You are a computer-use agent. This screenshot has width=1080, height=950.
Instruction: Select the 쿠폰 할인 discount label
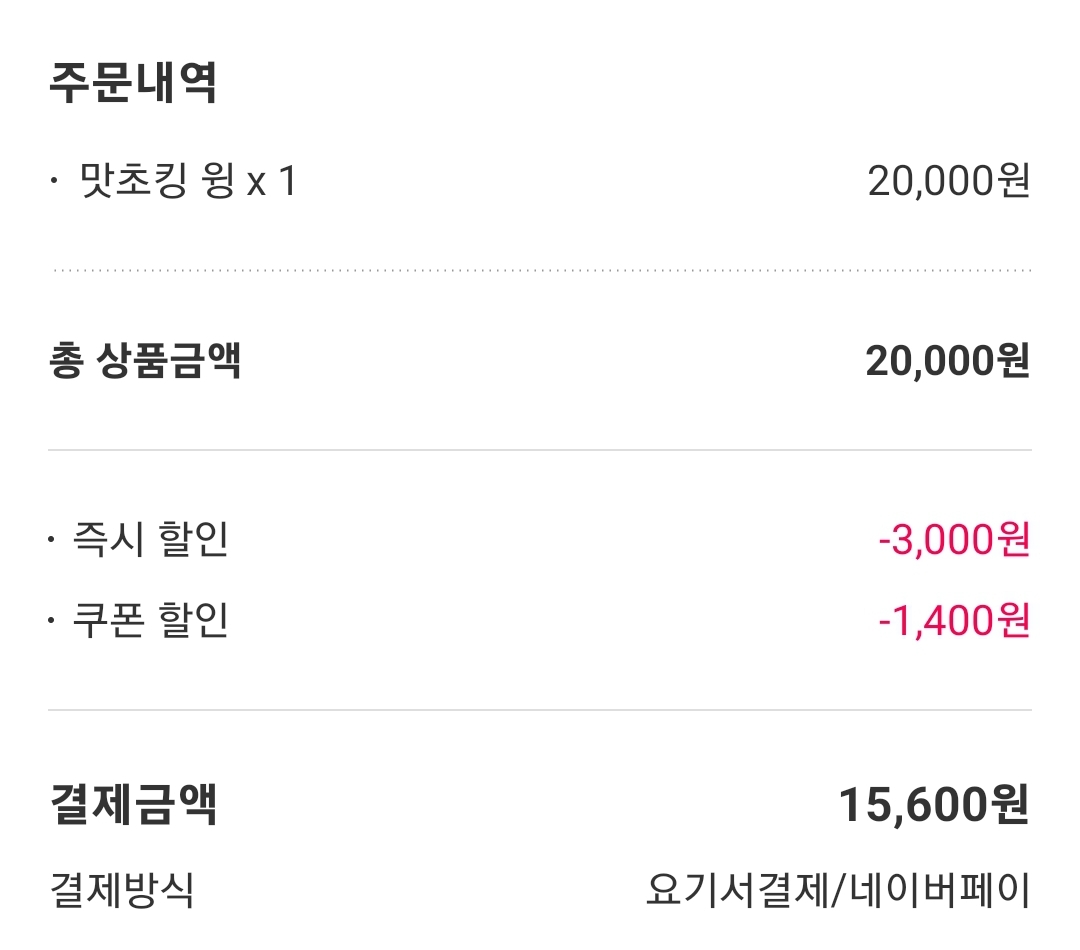click(x=150, y=622)
